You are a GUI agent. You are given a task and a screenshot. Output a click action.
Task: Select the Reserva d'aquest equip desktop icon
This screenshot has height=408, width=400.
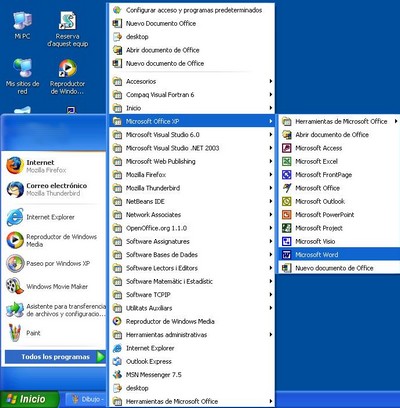68,29
